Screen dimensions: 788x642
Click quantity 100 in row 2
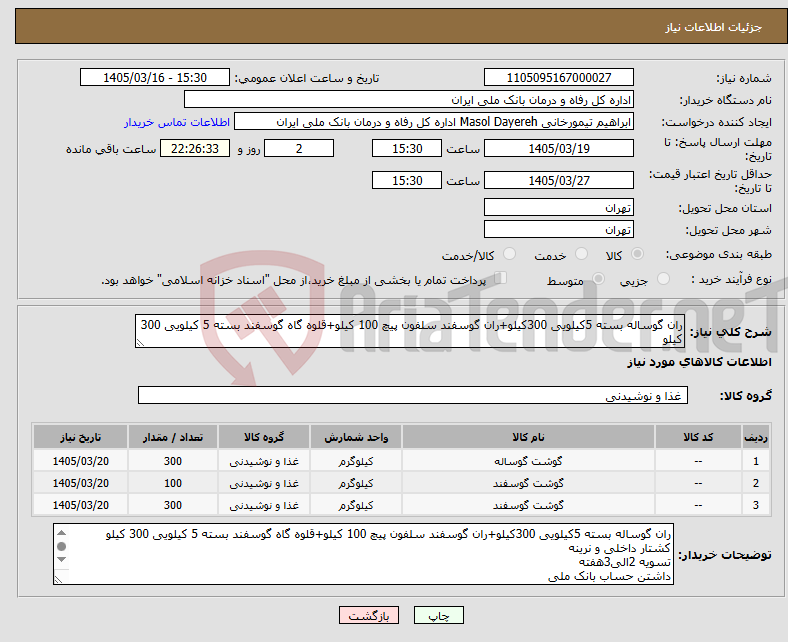tap(173, 483)
